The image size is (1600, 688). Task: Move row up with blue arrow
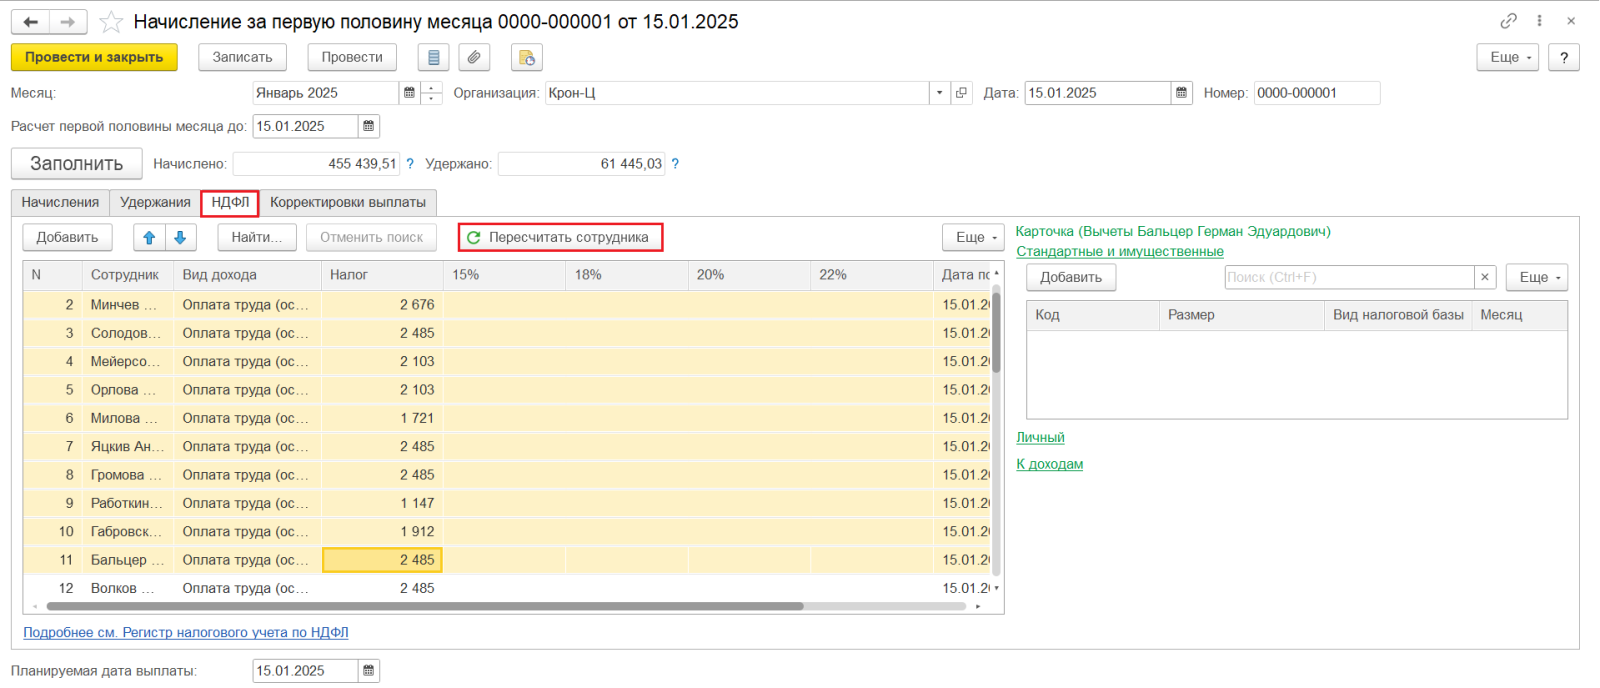pyautogui.click(x=149, y=238)
